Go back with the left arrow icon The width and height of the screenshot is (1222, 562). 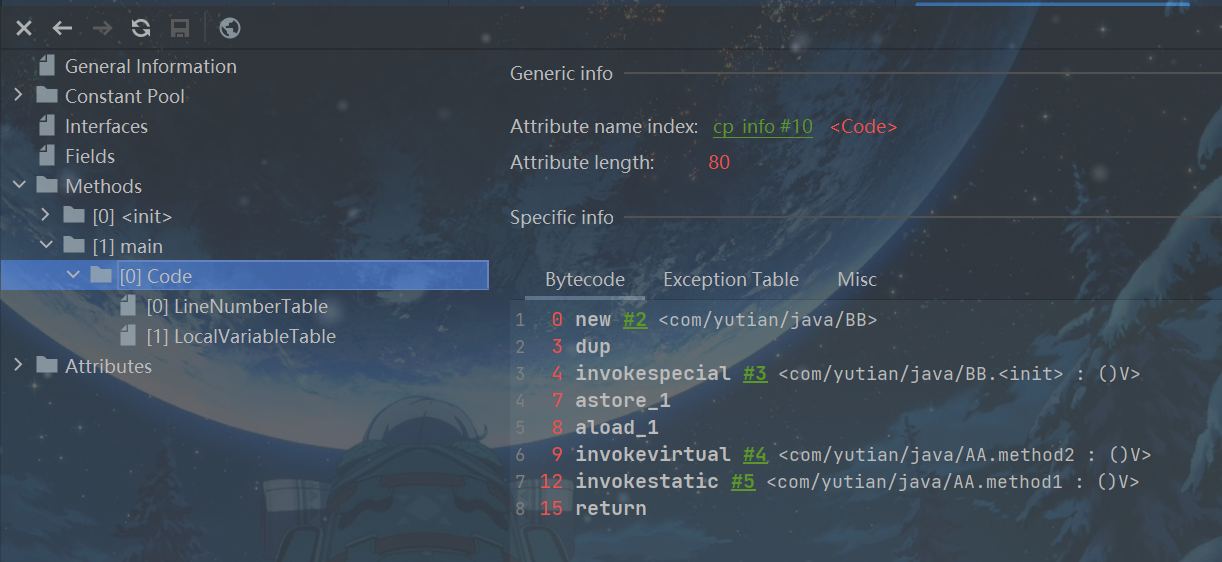[x=62, y=28]
